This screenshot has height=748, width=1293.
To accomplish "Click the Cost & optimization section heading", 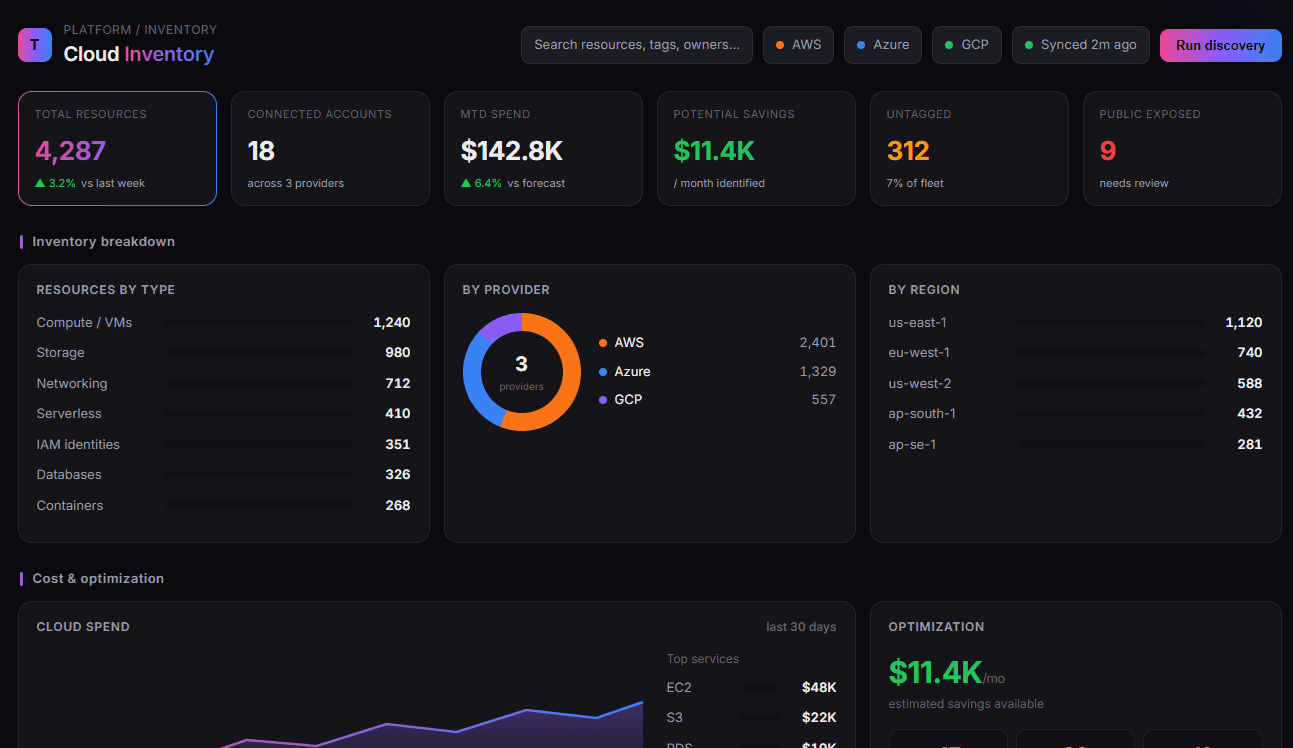I will [x=98, y=578].
